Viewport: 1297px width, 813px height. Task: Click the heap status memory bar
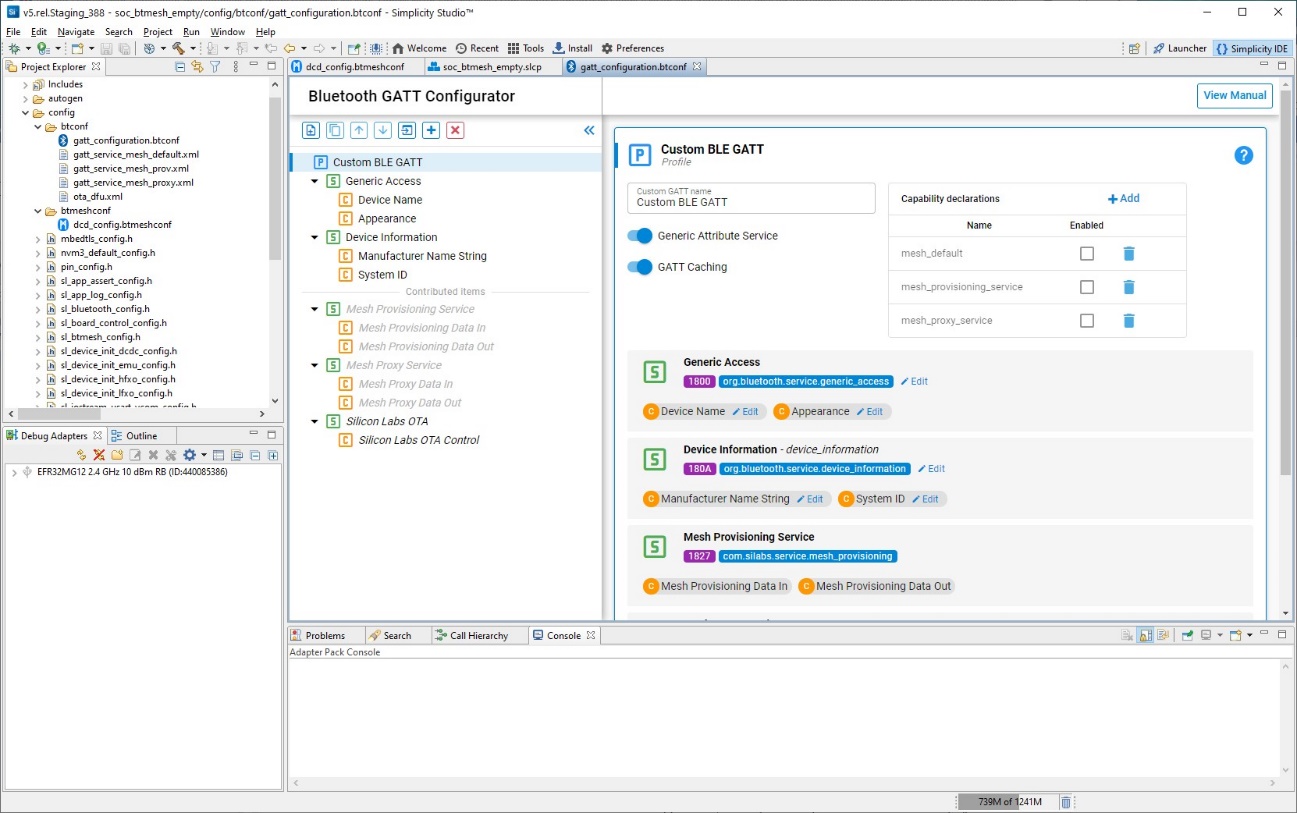pyautogui.click(x=1008, y=802)
